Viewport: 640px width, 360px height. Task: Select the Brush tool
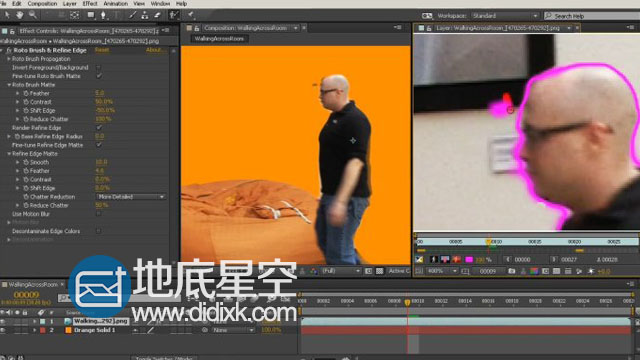[x=132, y=16]
